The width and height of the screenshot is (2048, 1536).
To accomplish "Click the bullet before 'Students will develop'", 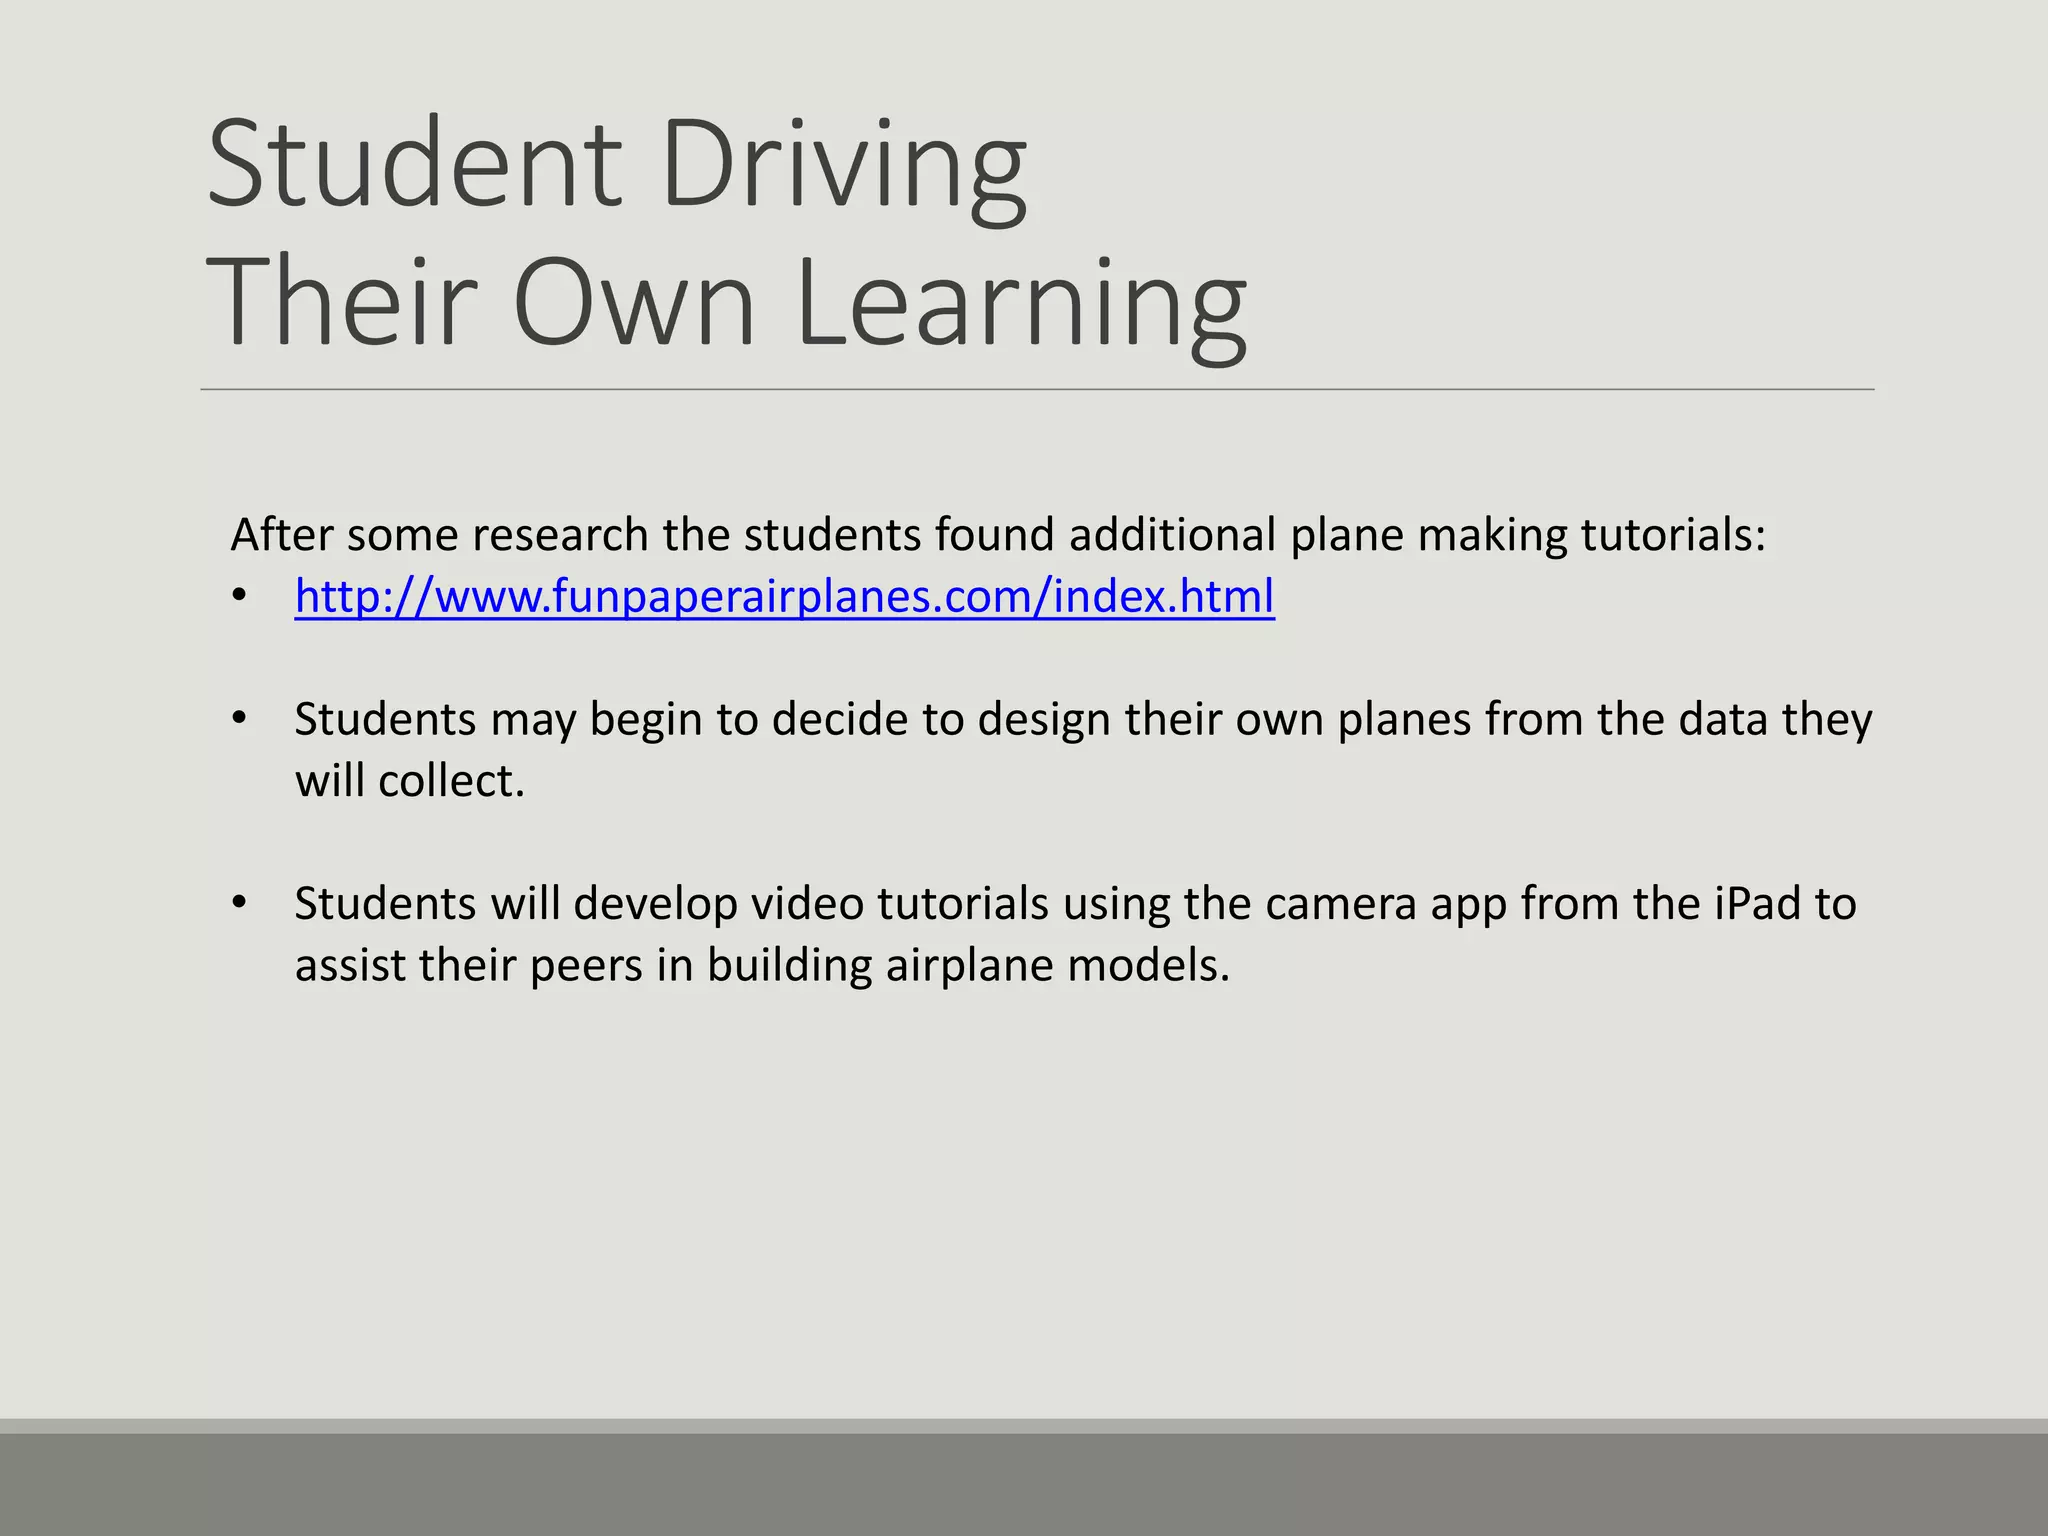I will click(238, 903).
